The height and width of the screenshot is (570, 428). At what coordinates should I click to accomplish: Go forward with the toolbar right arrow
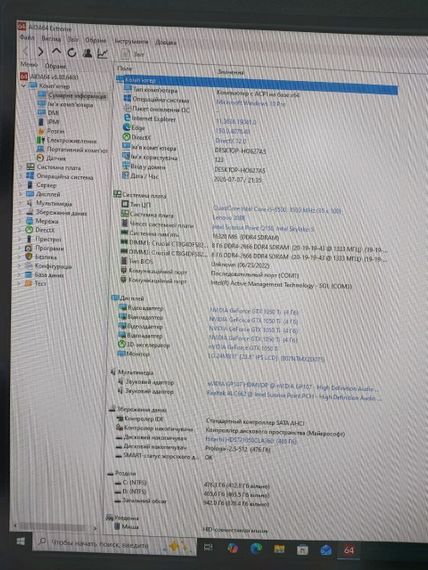[x=41, y=52]
